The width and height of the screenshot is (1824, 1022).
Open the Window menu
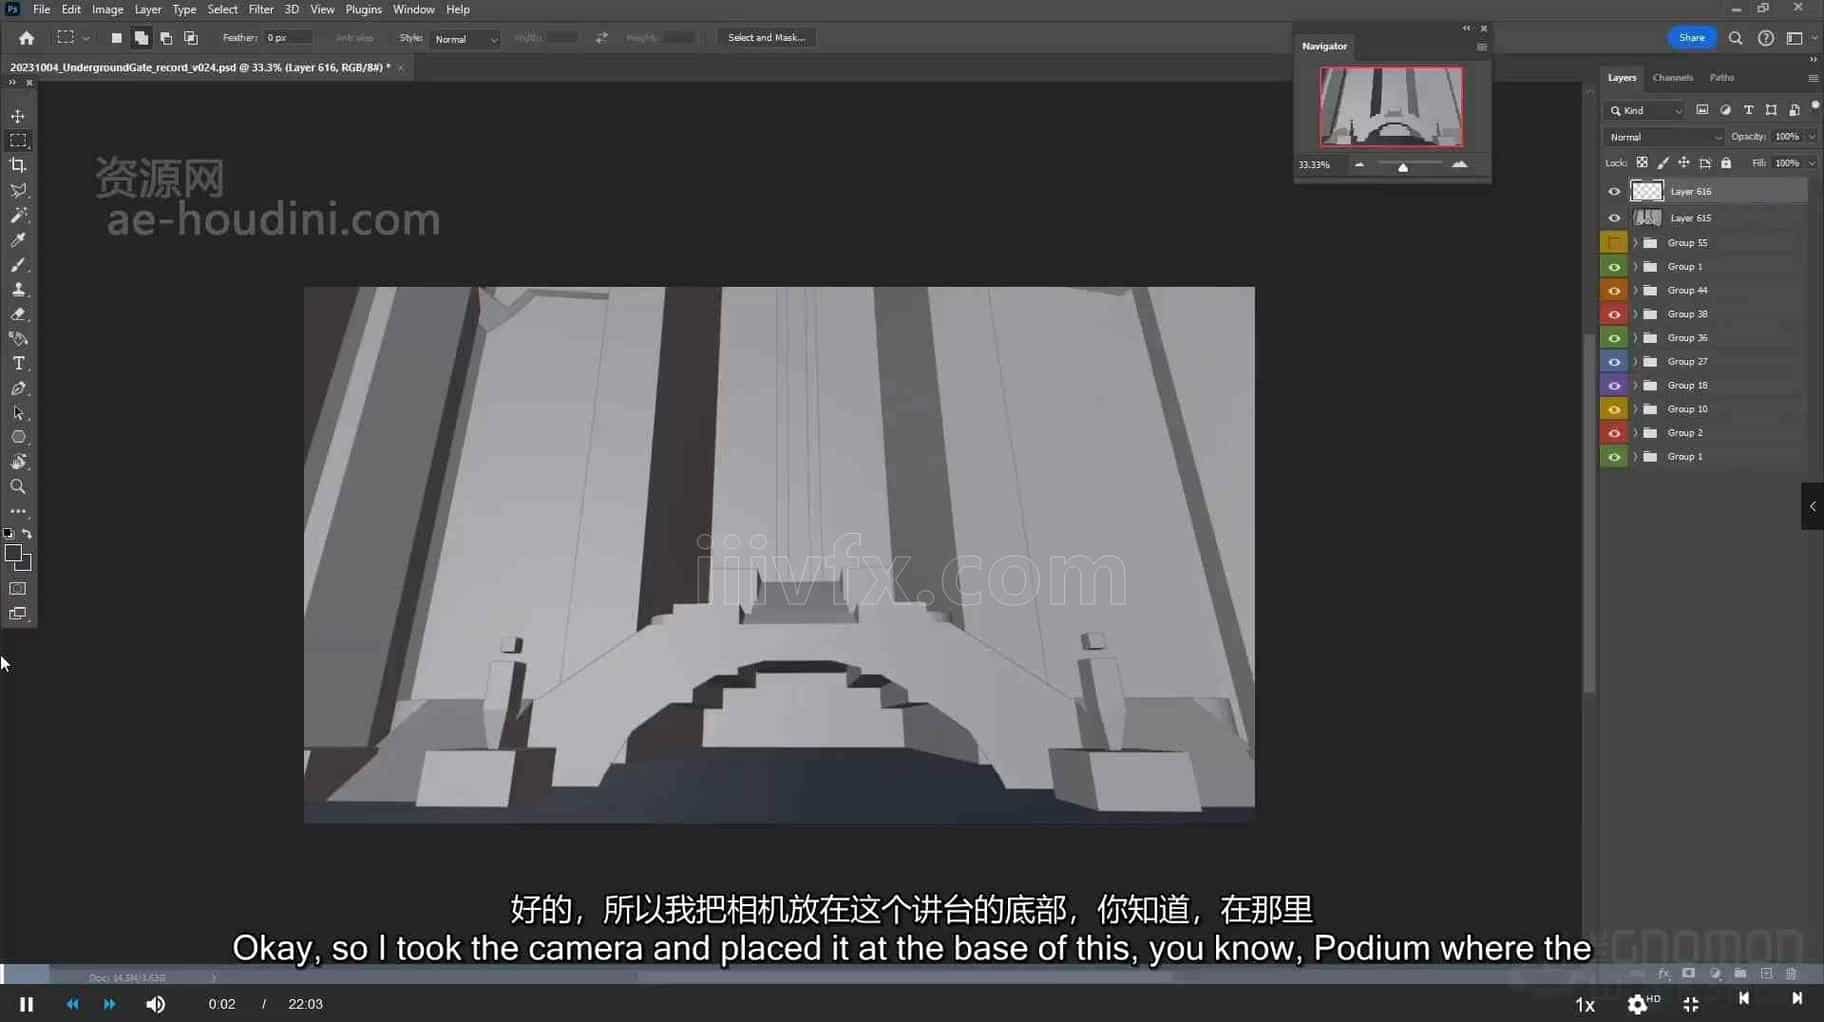click(413, 9)
